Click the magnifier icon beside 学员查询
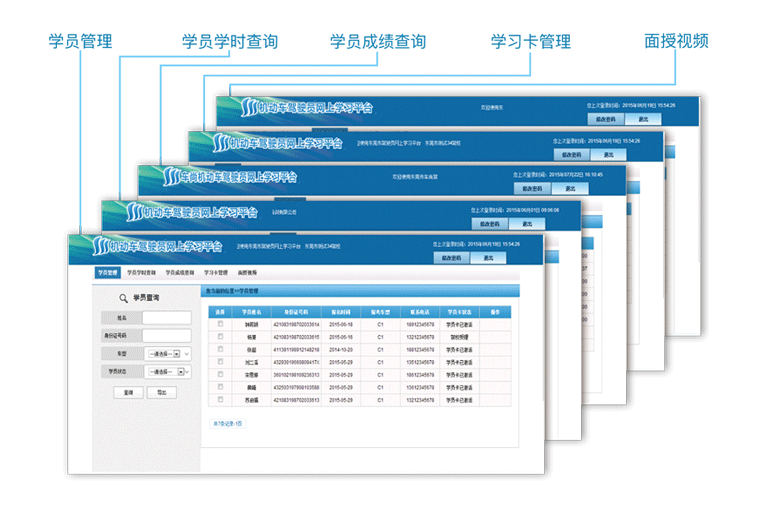760x516 pixels. (122, 298)
